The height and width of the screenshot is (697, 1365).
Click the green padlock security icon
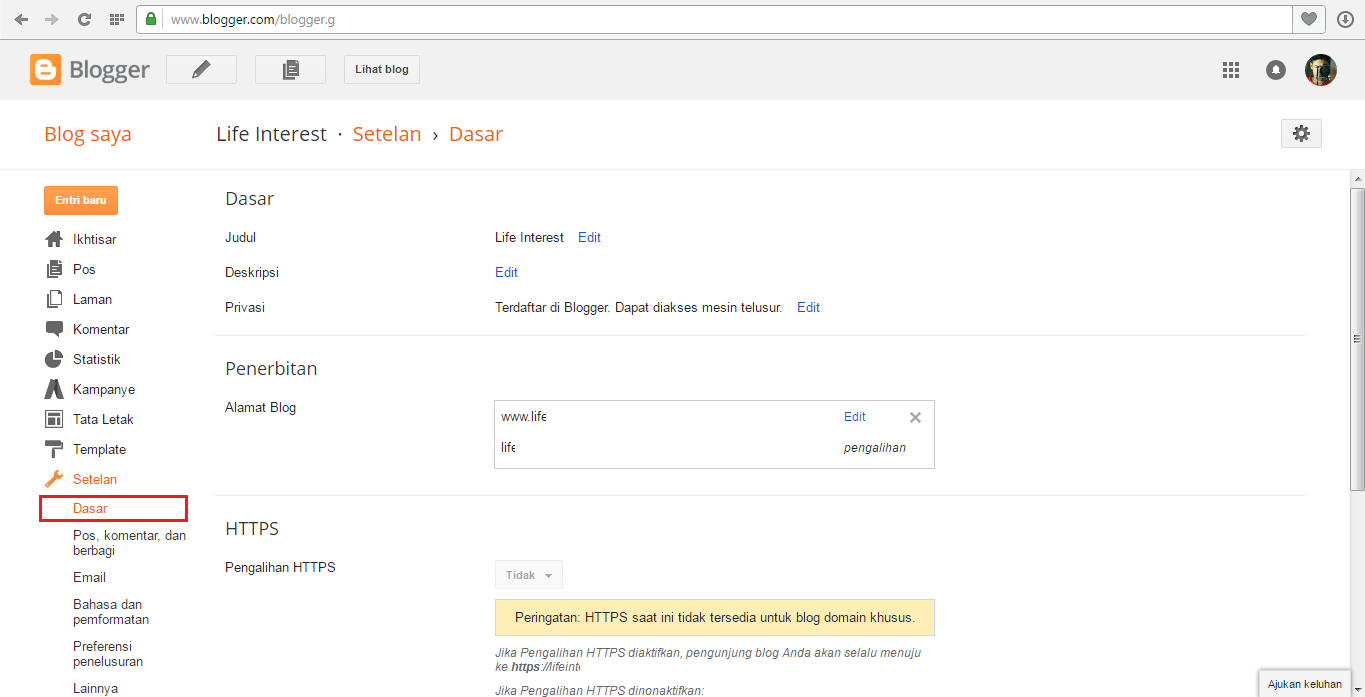click(151, 19)
